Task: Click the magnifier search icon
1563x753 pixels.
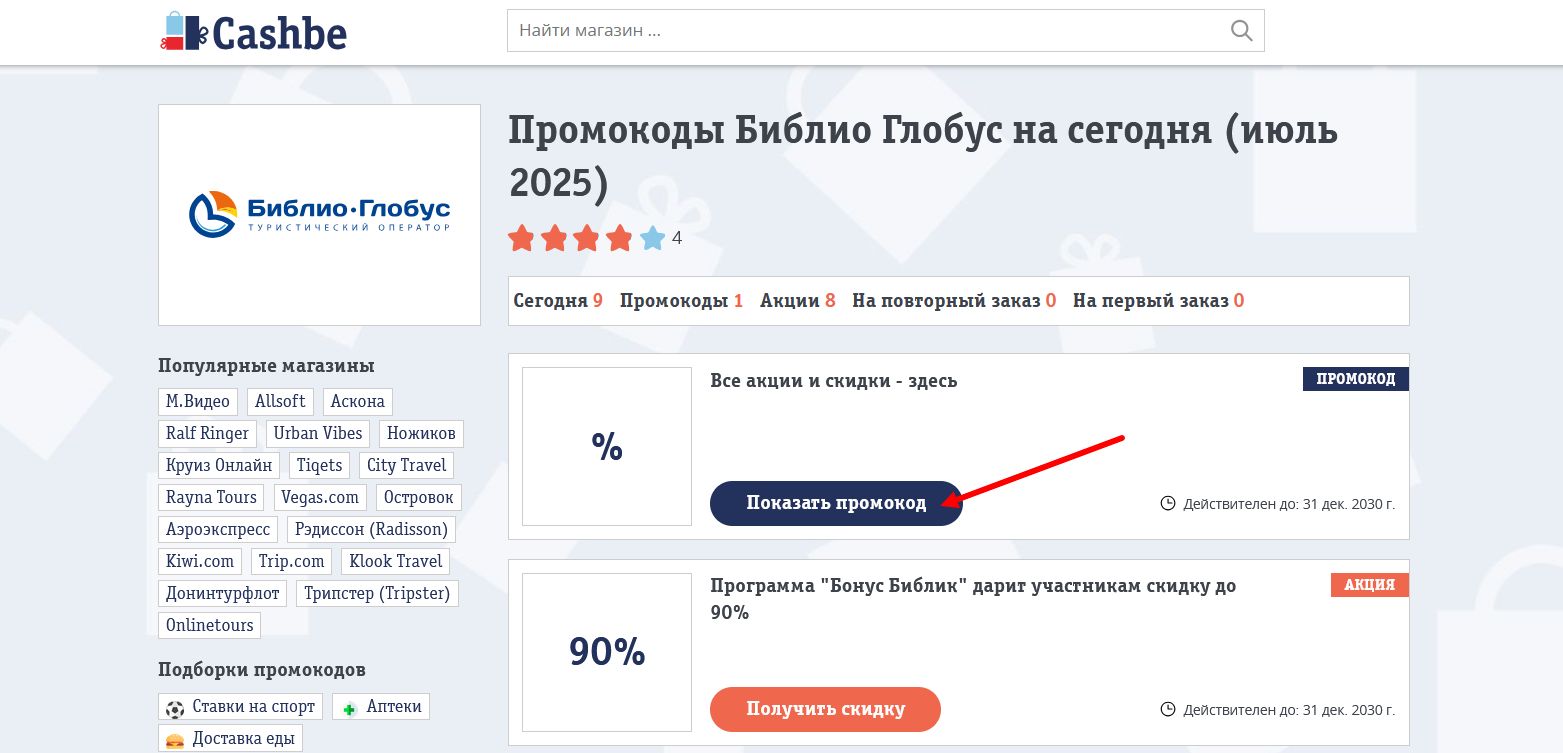Action: pyautogui.click(x=1241, y=30)
